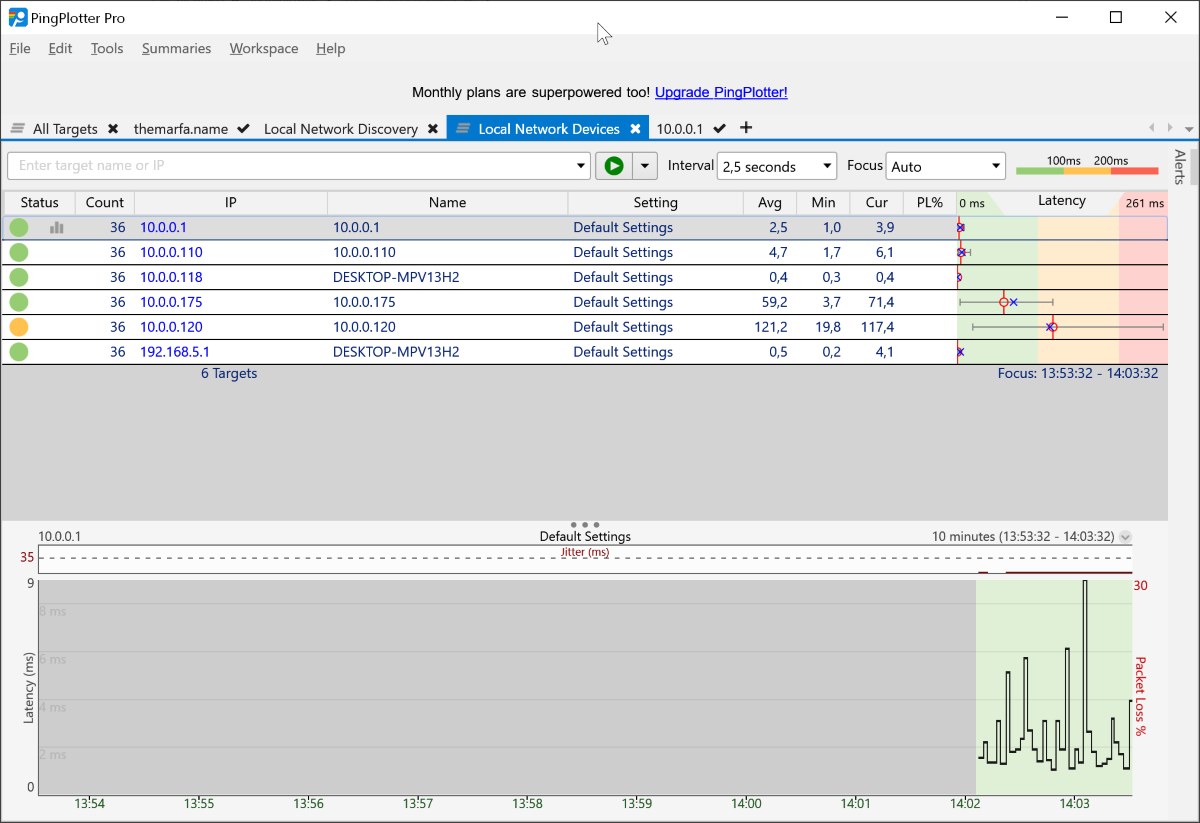Click the three-dot panel splitter handle

[x=585, y=524]
